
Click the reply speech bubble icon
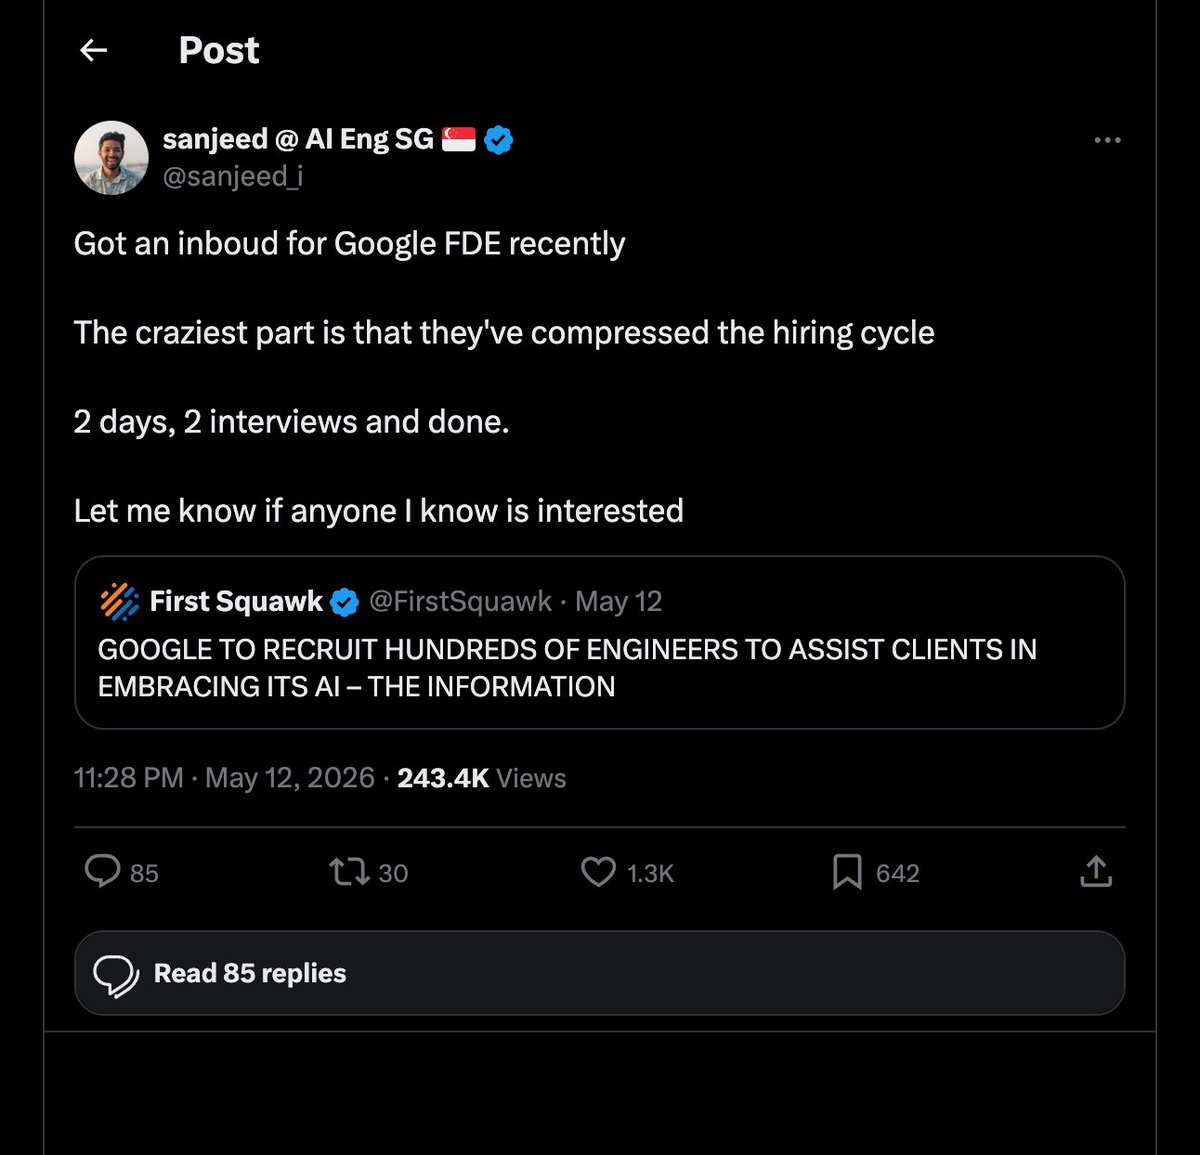point(102,872)
